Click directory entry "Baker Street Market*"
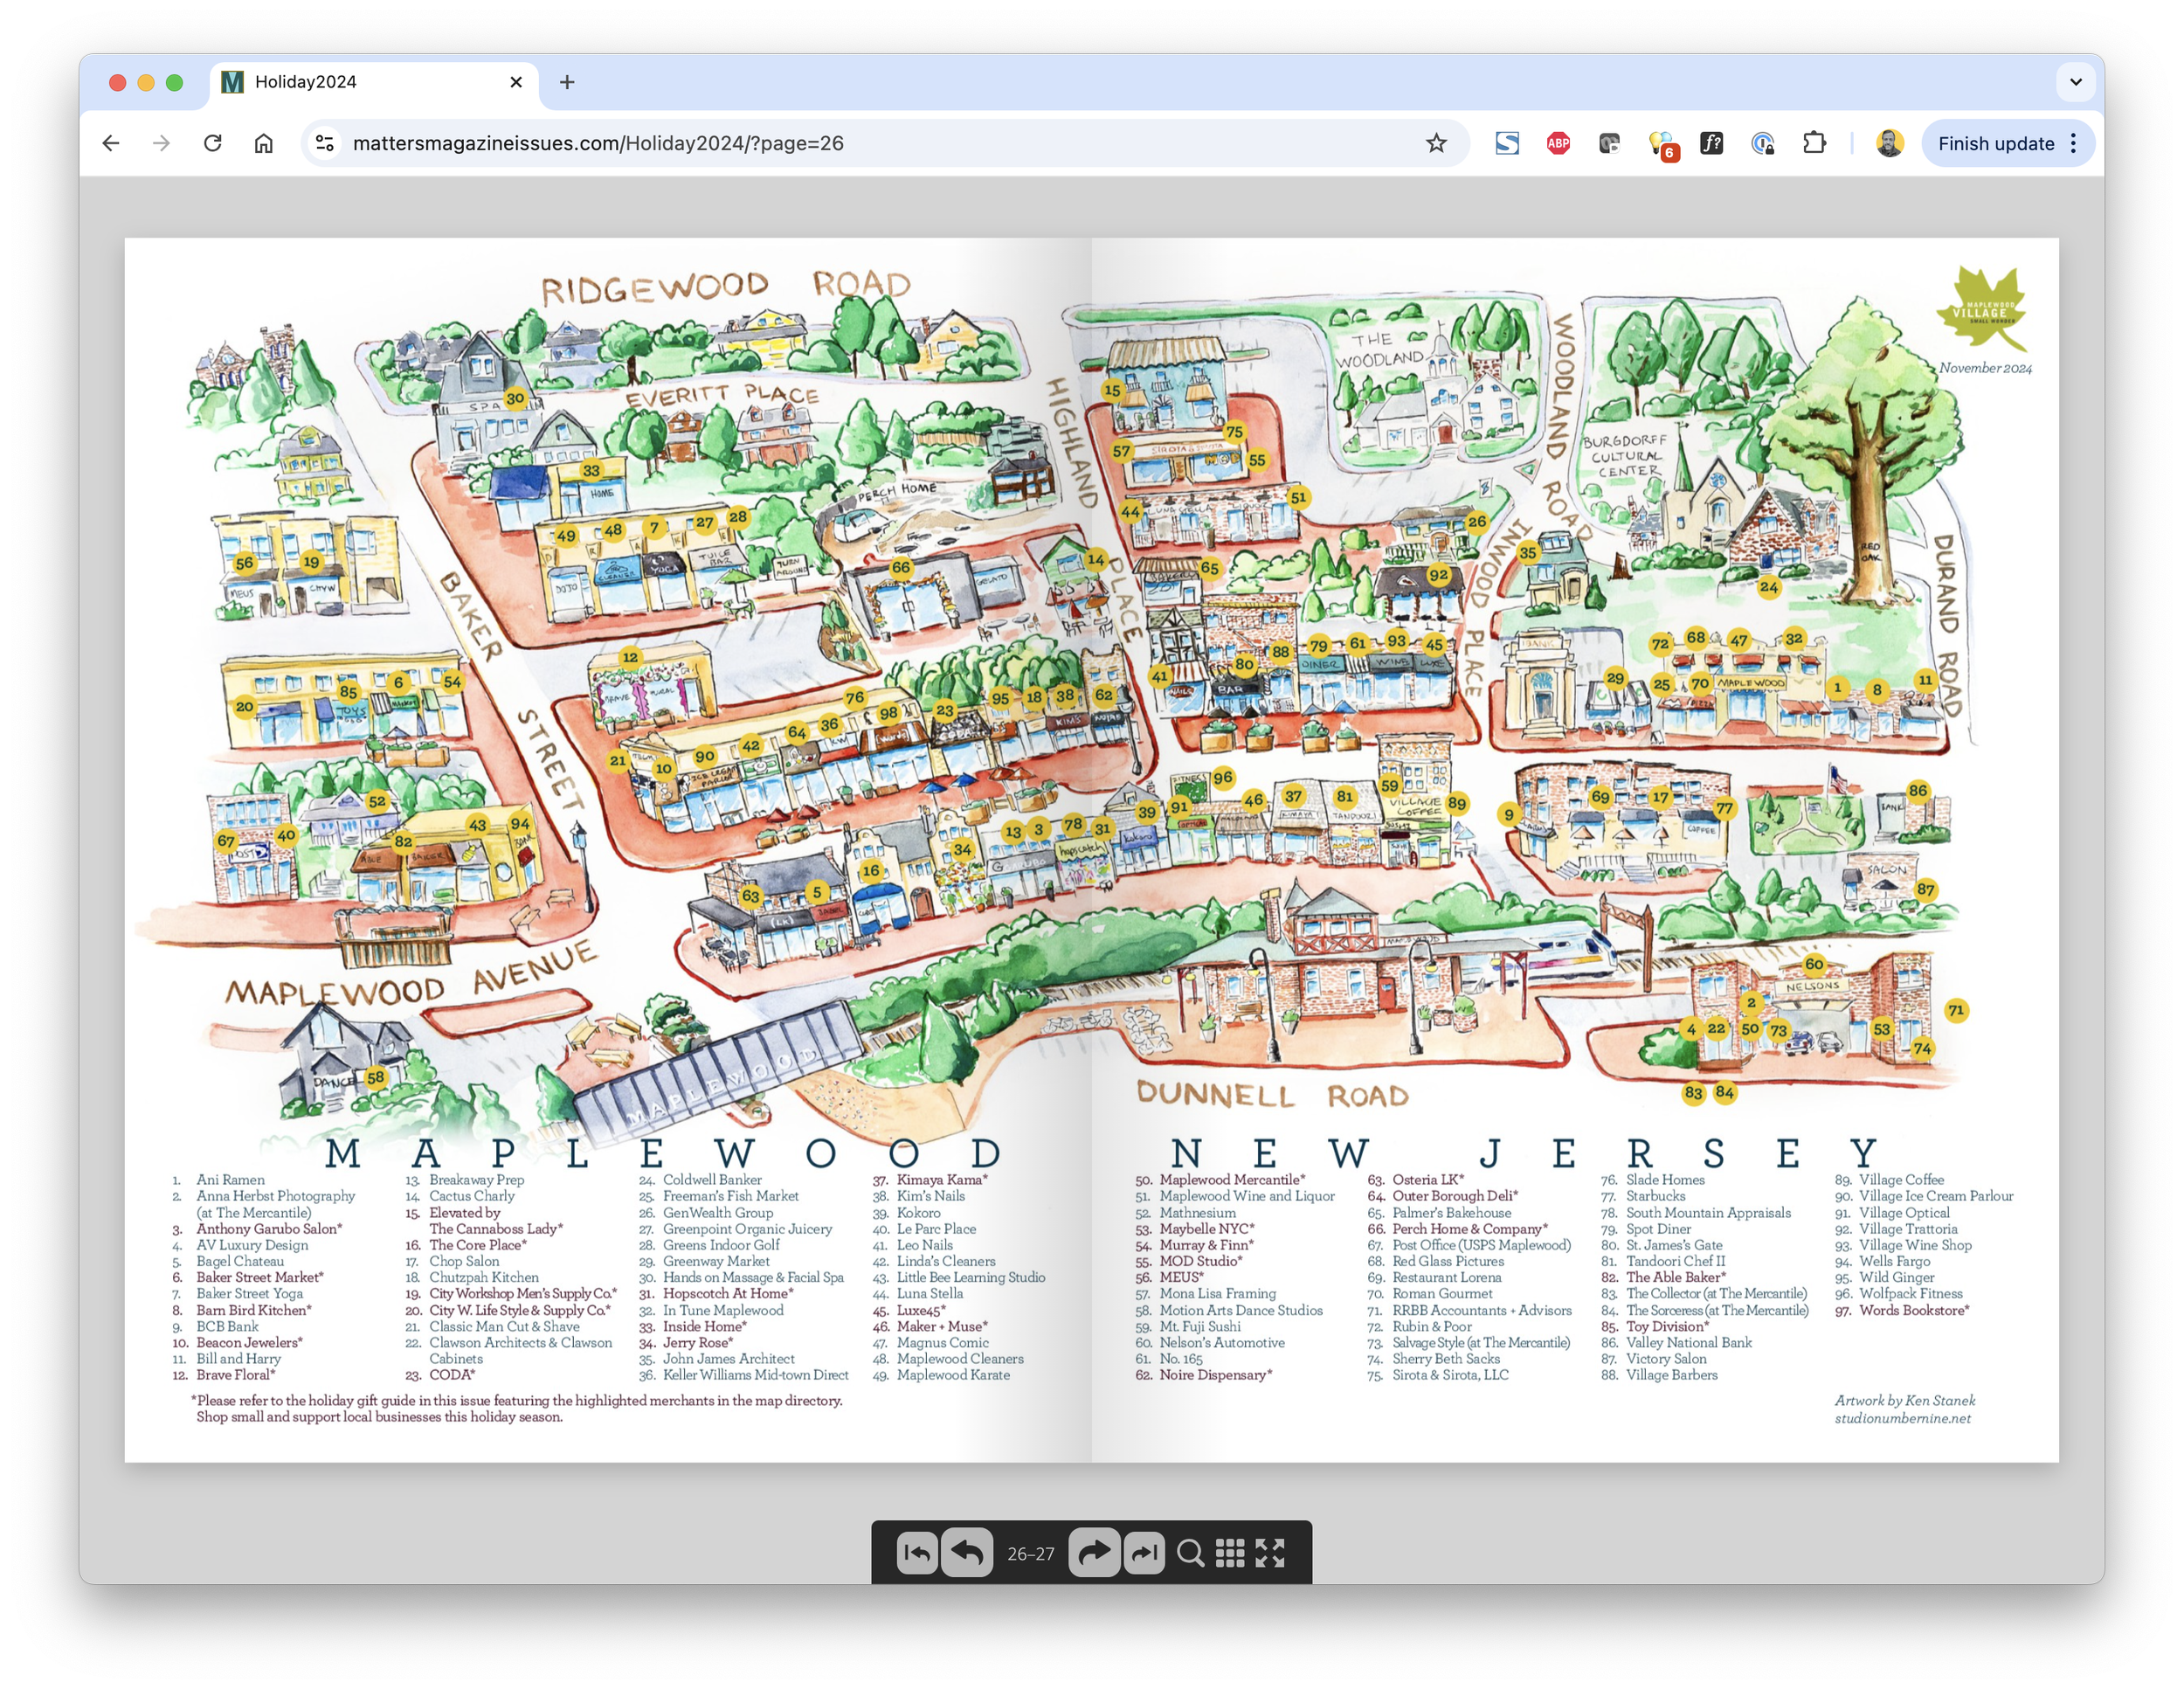2184x1689 pixels. (260, 1277)
